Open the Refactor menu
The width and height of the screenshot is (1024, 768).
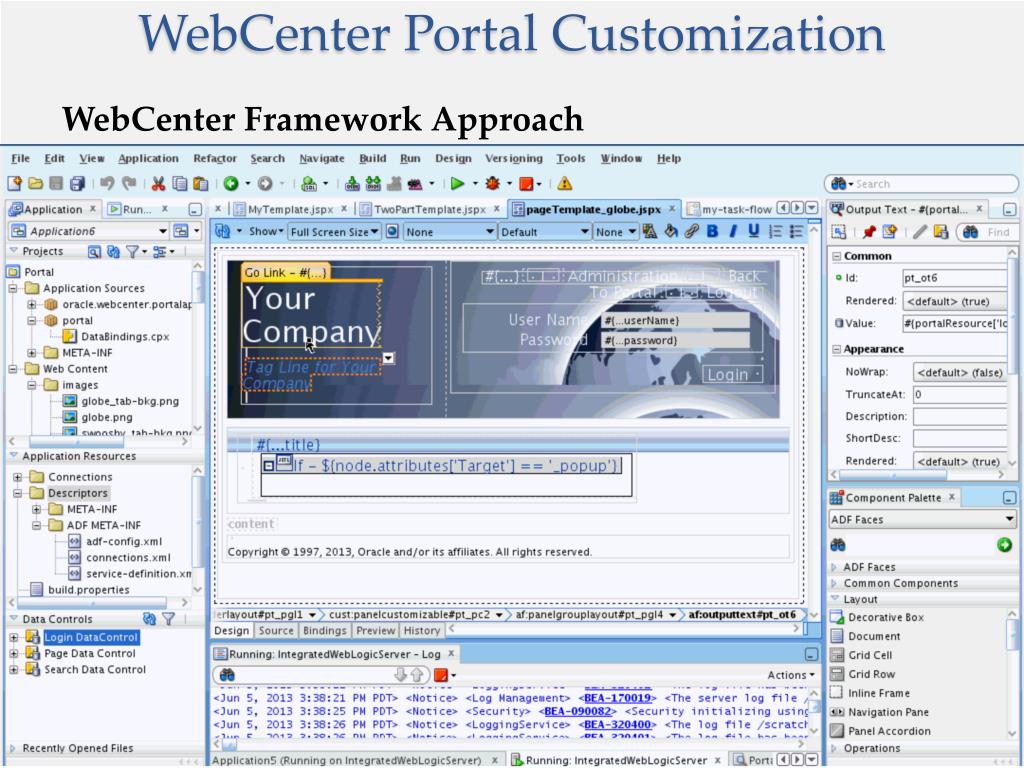point(215,158)
